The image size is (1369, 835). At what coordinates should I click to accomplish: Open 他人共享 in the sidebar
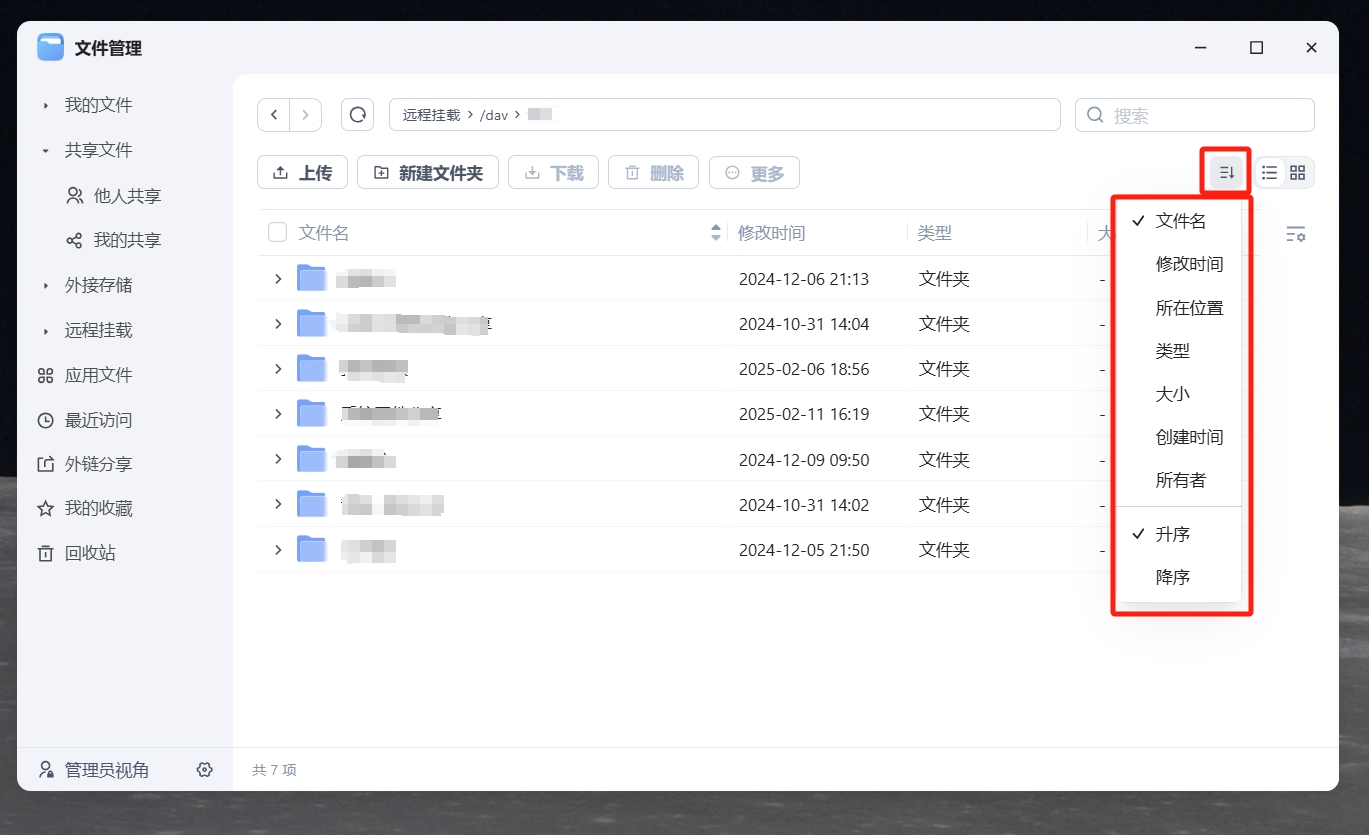[125, 196]
